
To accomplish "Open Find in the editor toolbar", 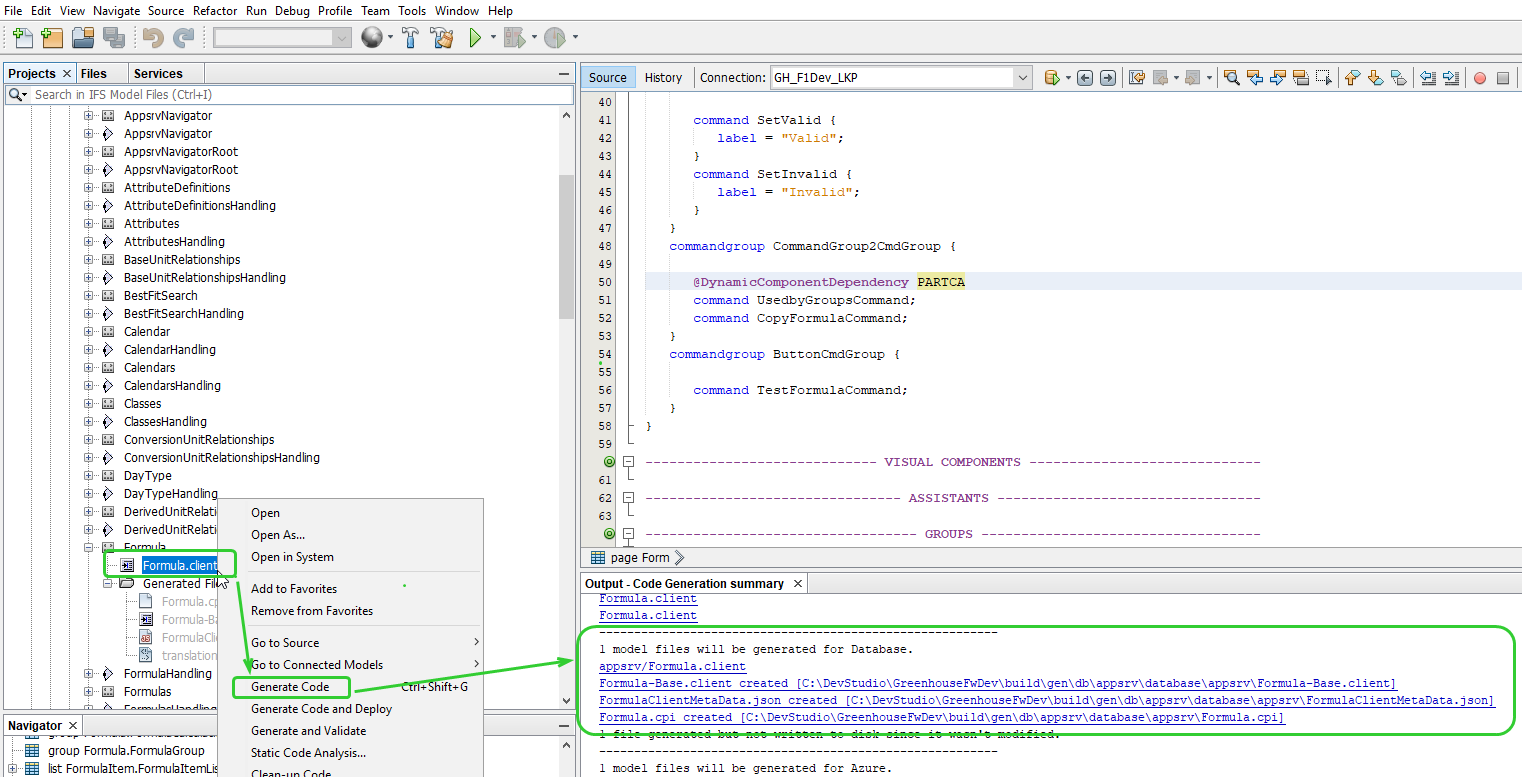I will (1231, 77).
